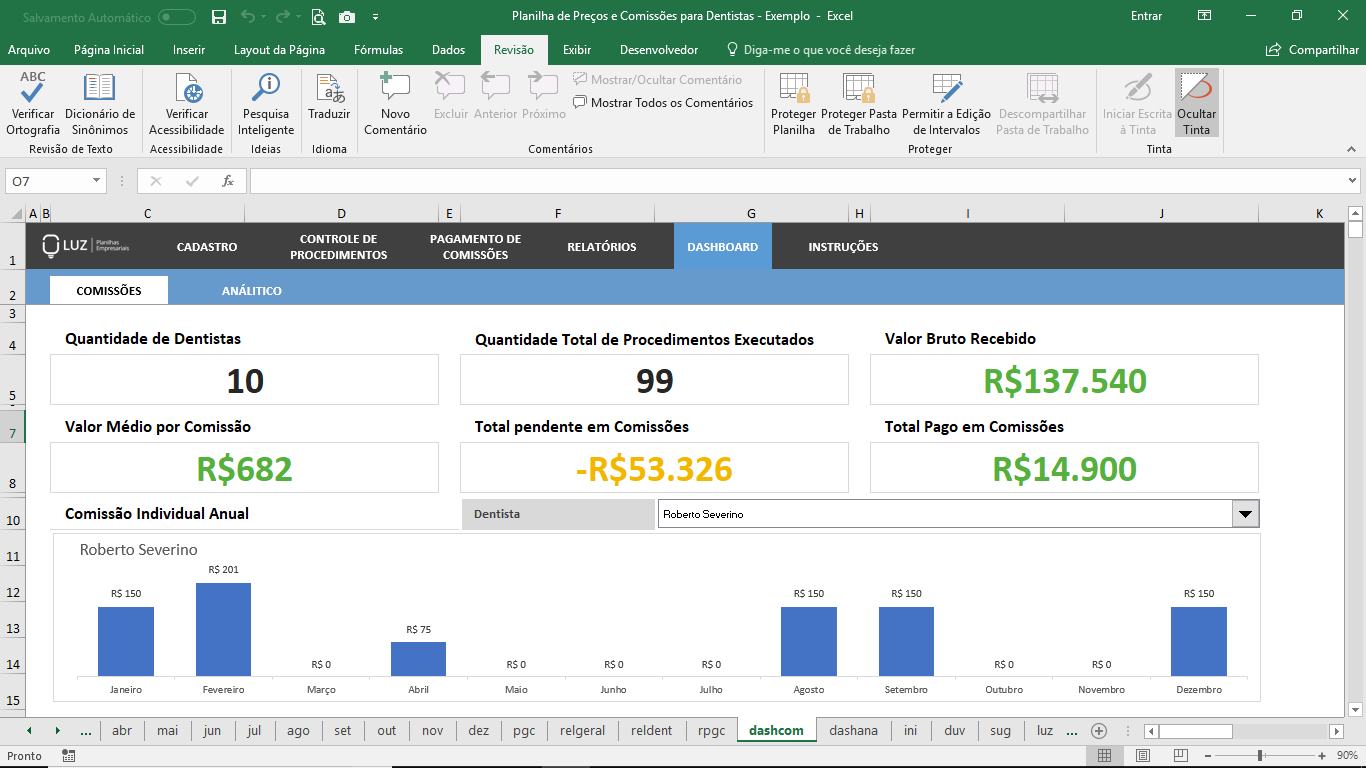Open Pesquisa Inteligente smart lookup
The width and height of the screenshot is (1366, 768).
tap(266, 104)
